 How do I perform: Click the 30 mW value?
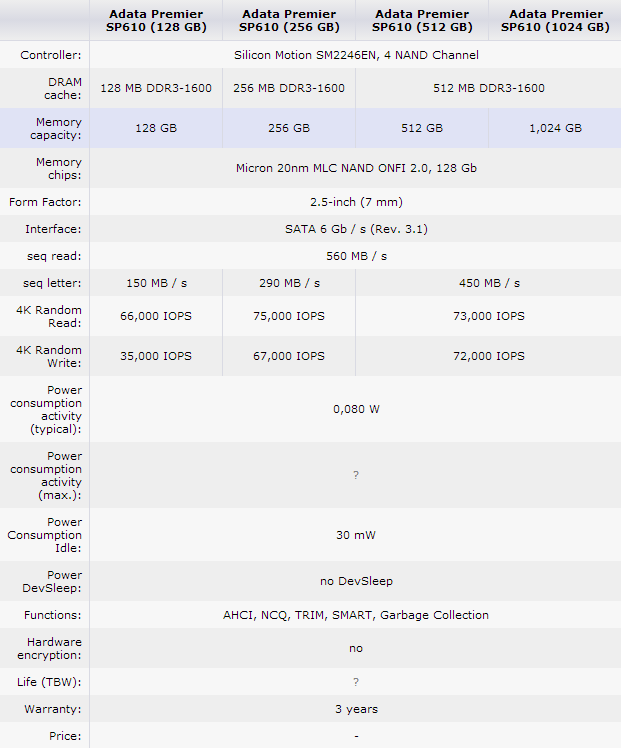coord(356,535)
